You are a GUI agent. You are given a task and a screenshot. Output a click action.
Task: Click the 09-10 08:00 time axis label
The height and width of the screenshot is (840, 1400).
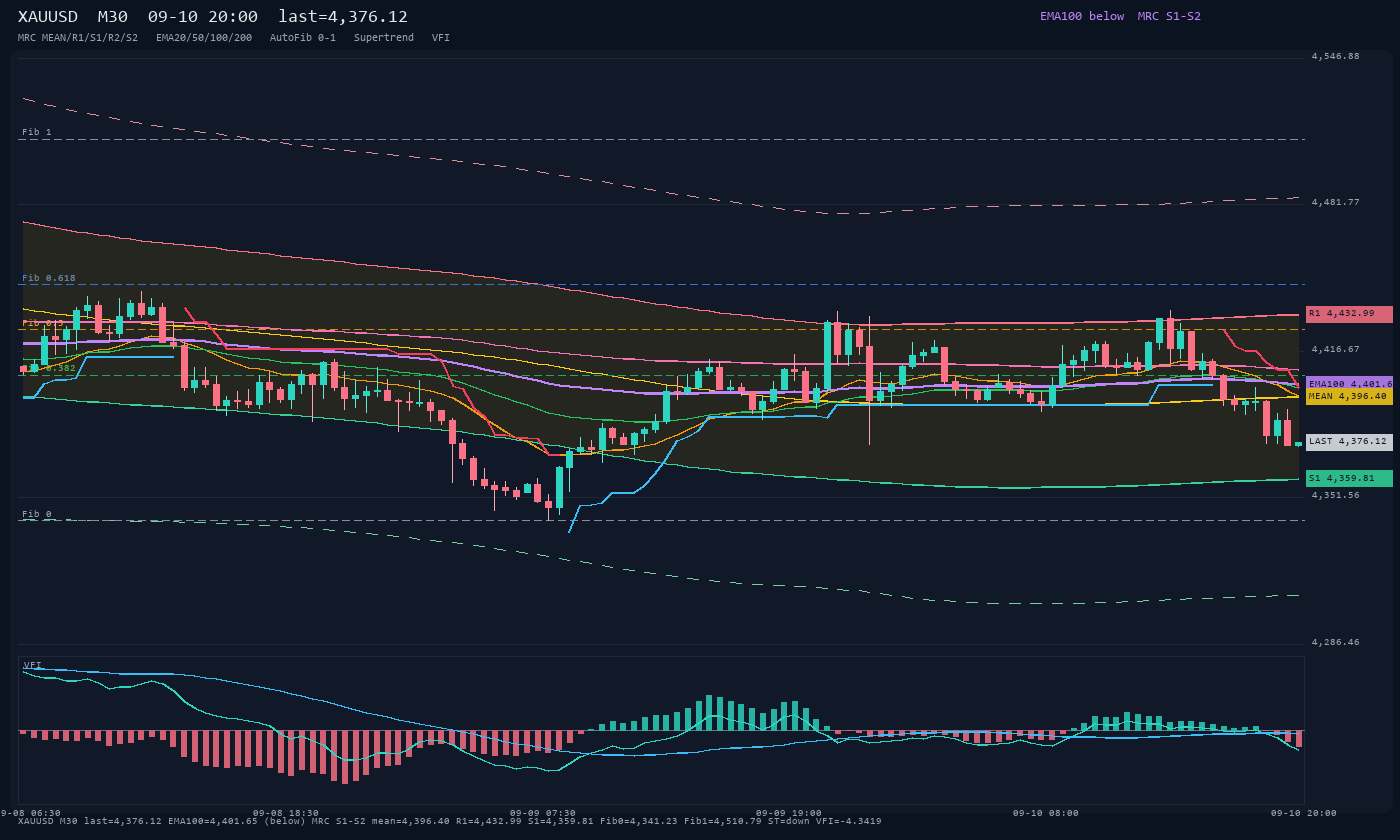pos(1046,813)
